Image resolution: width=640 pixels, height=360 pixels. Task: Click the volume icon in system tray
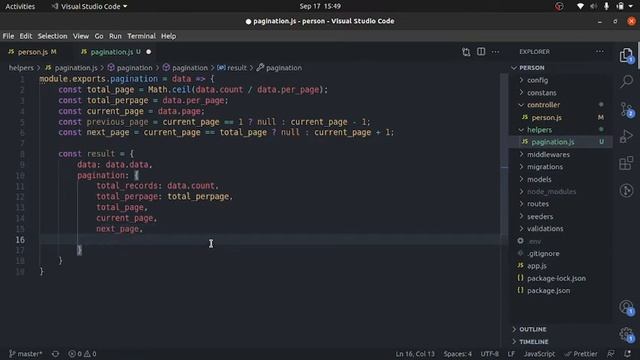[x=593, y=6]
